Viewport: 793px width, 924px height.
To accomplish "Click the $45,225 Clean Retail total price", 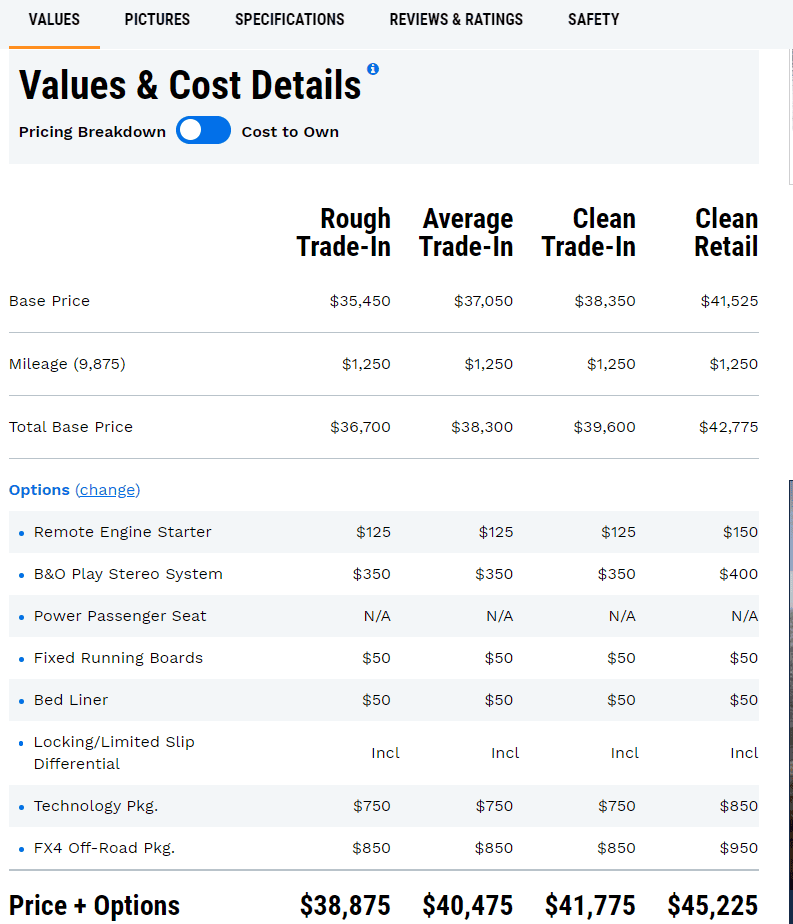I will tap(712, 906).
